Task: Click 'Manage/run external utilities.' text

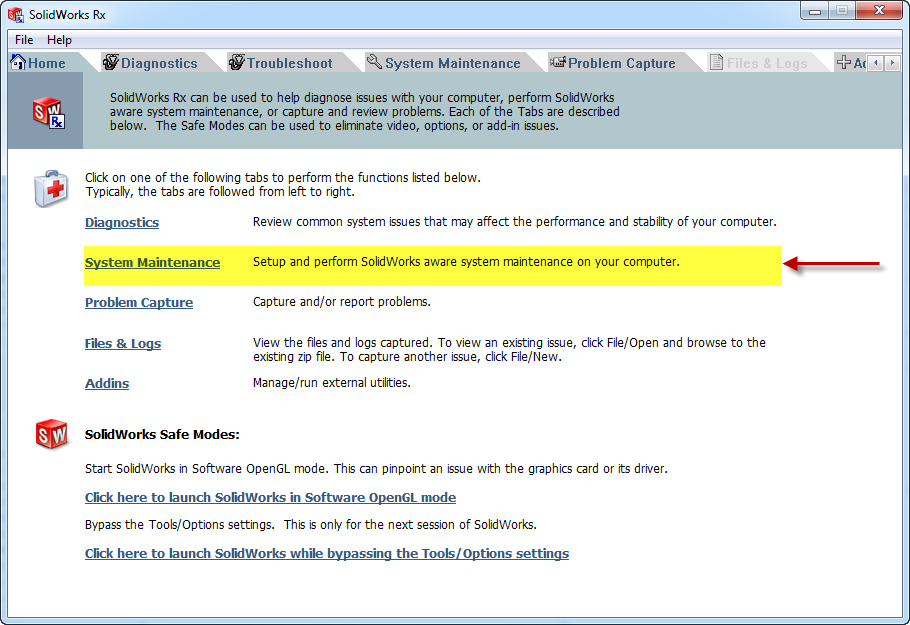Action: coord(331,382)
